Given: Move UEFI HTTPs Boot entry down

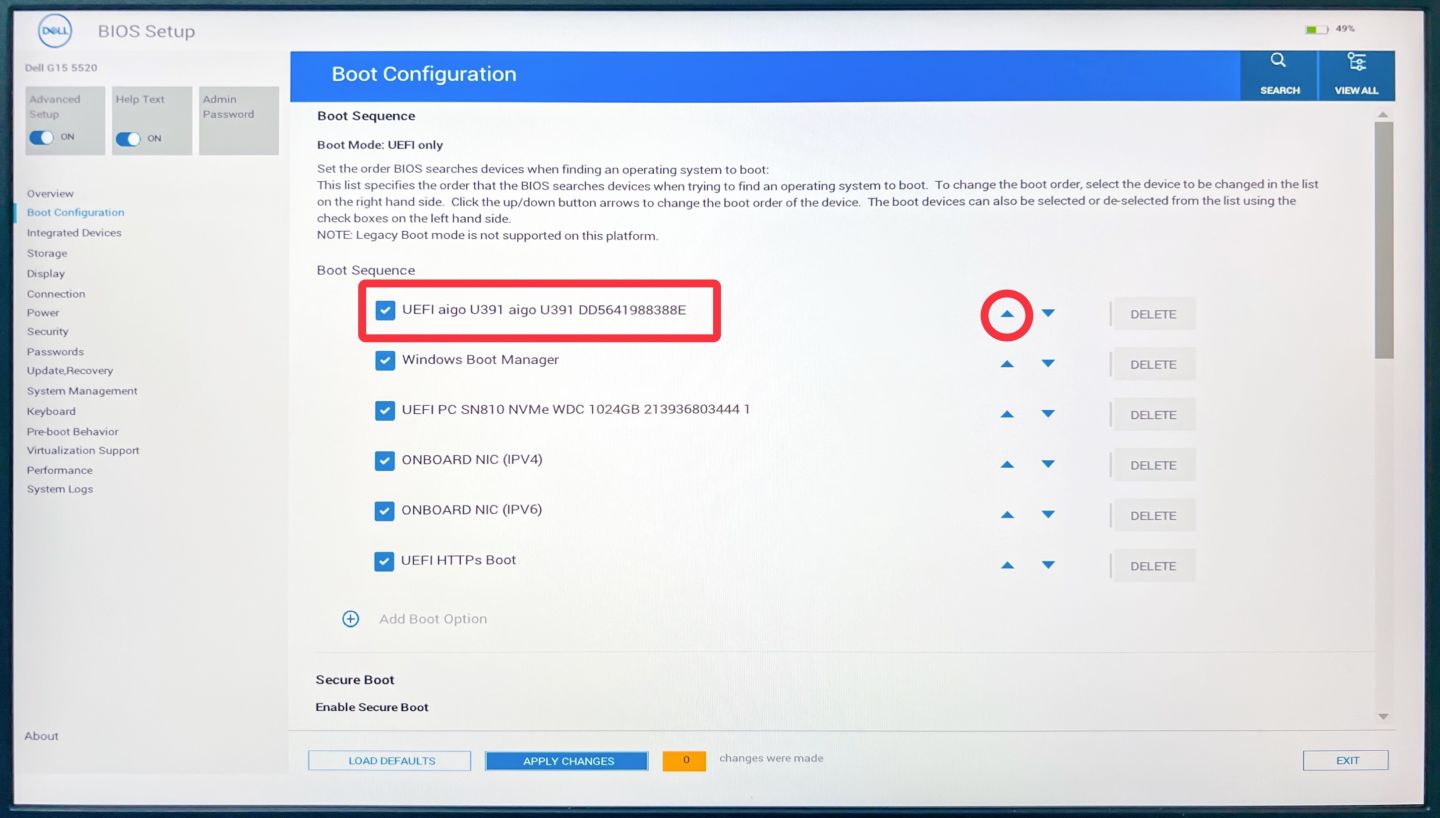Looking at the screenshot, I should [1048, 566].
